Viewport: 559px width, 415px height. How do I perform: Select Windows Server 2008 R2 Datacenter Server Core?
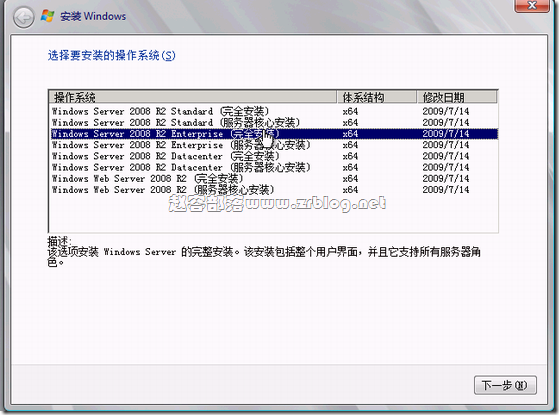tap(274, 167)
